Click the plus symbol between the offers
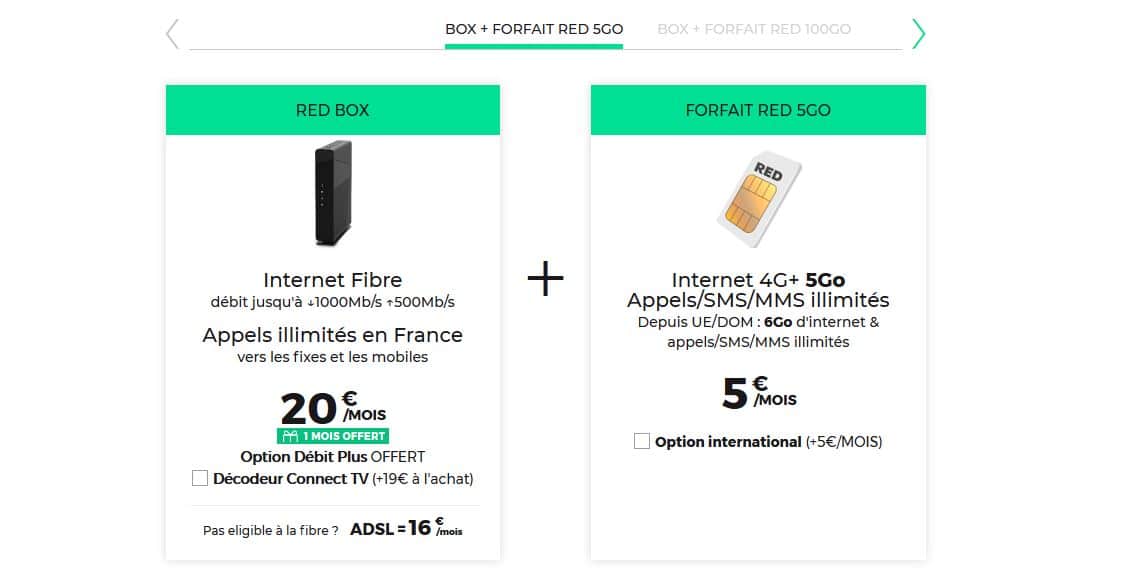This screenshot has height=587, width=1127. 544,280
